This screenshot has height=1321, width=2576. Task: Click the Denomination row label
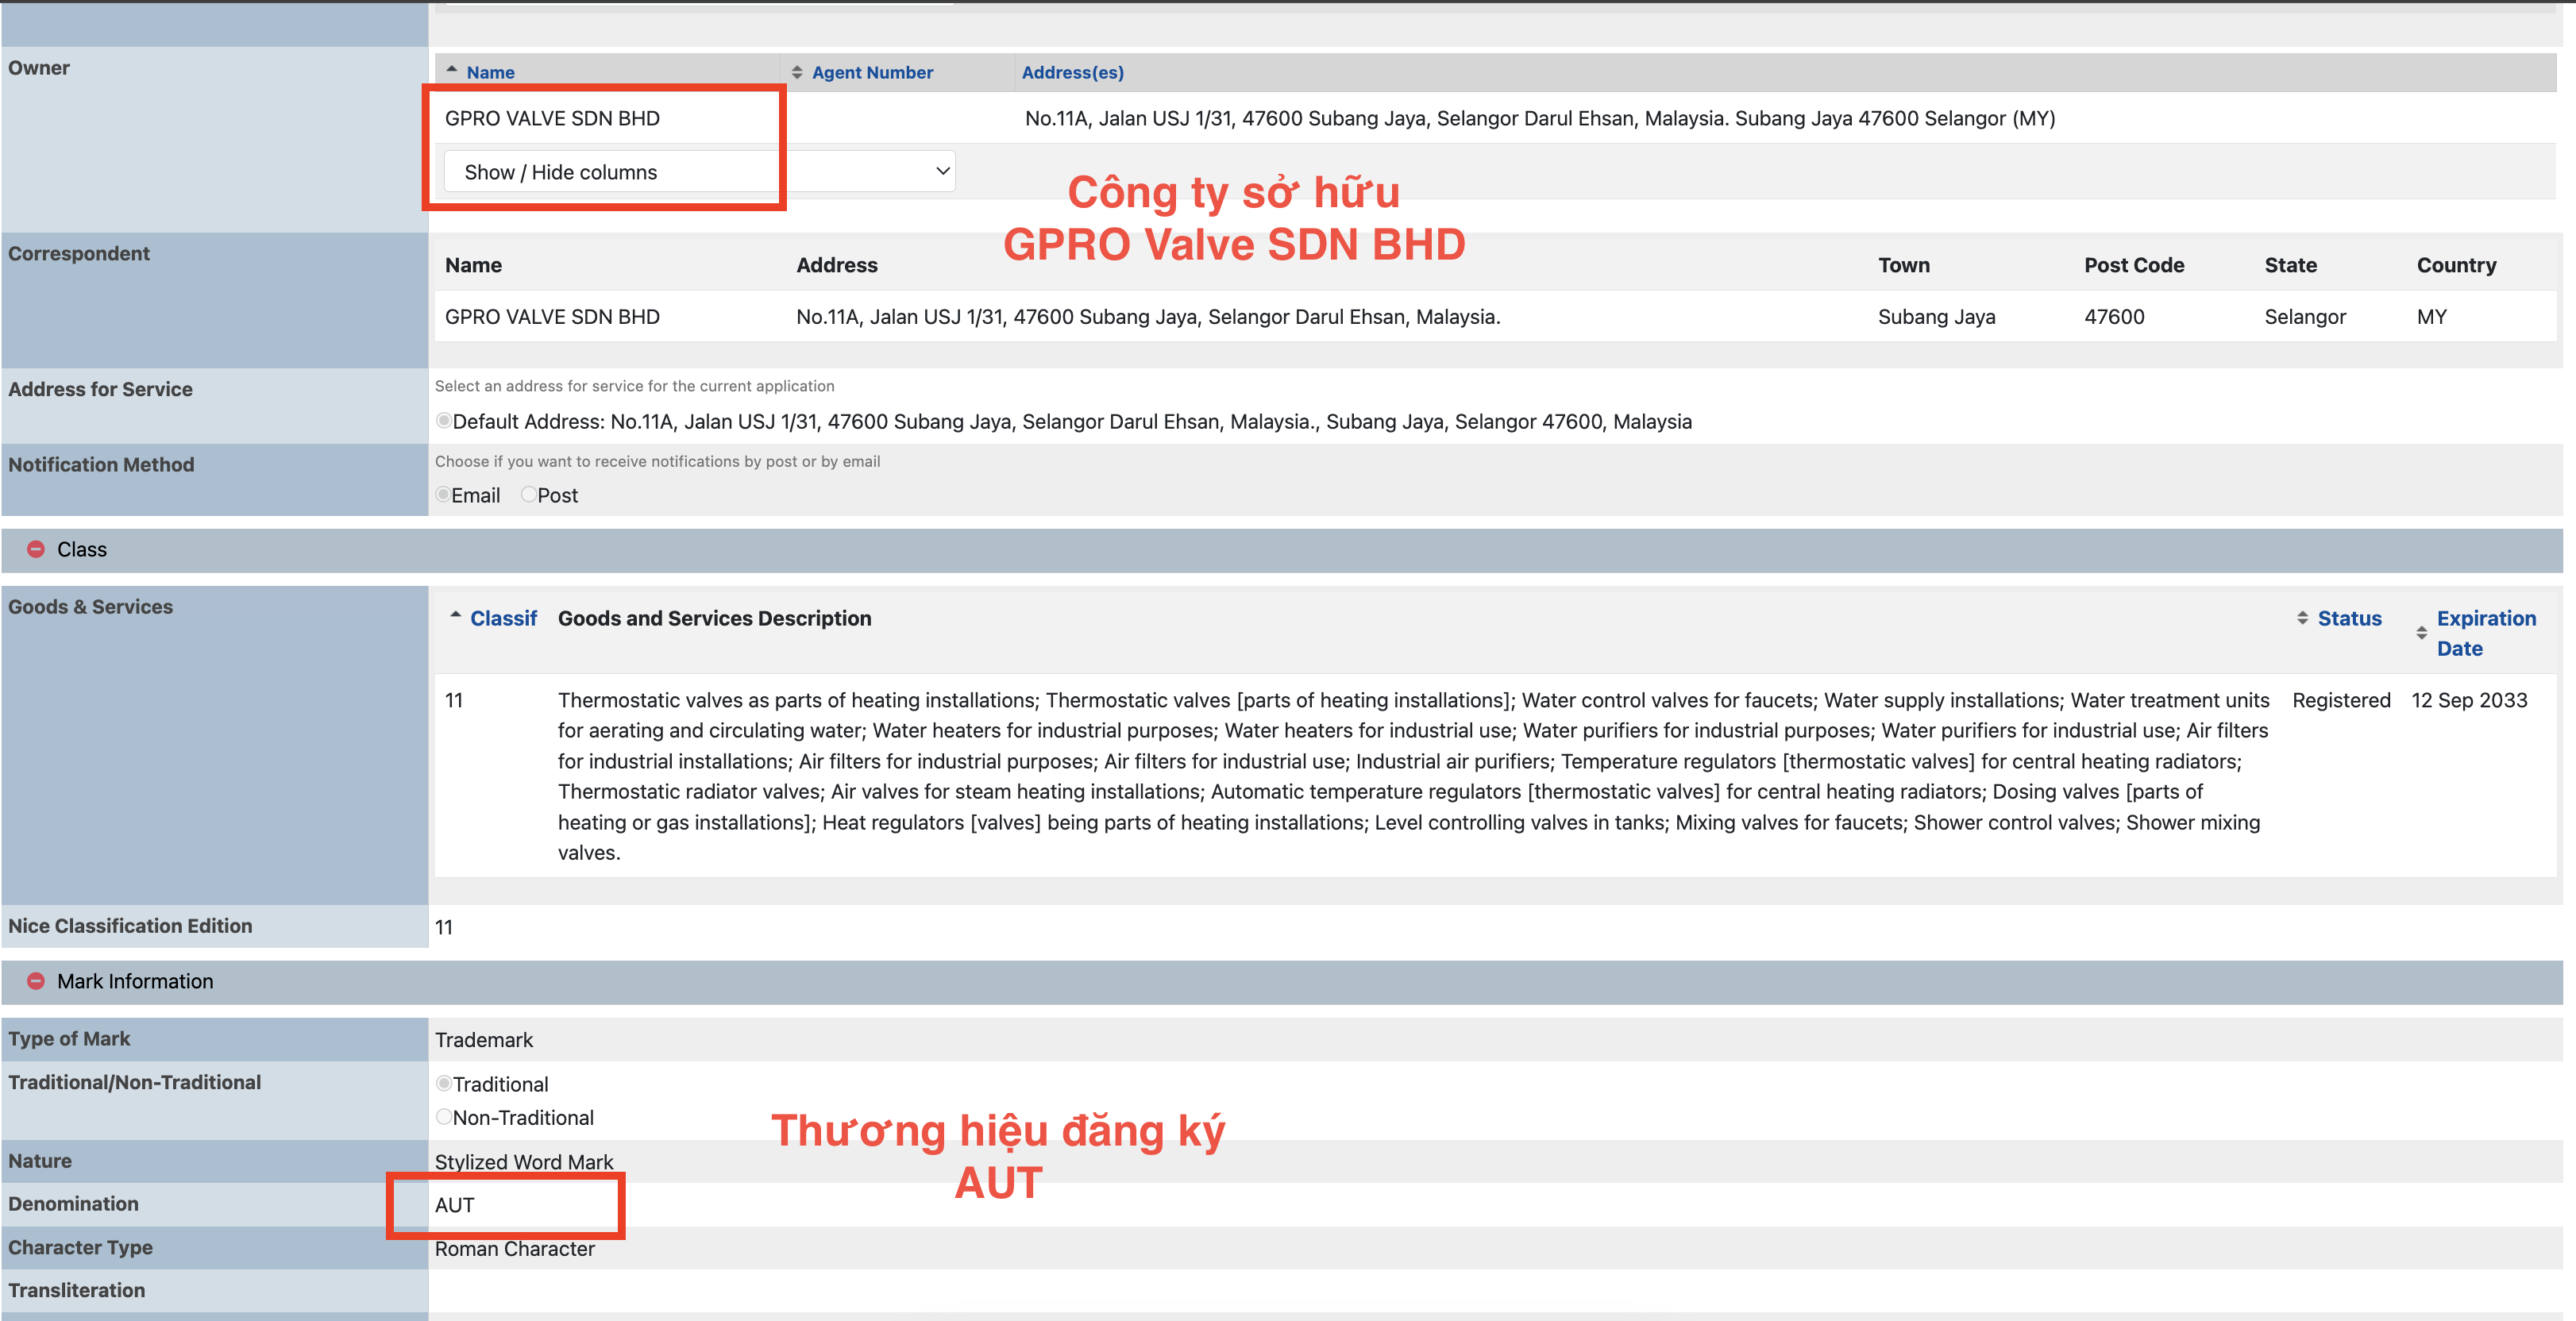coord(73,1204)
